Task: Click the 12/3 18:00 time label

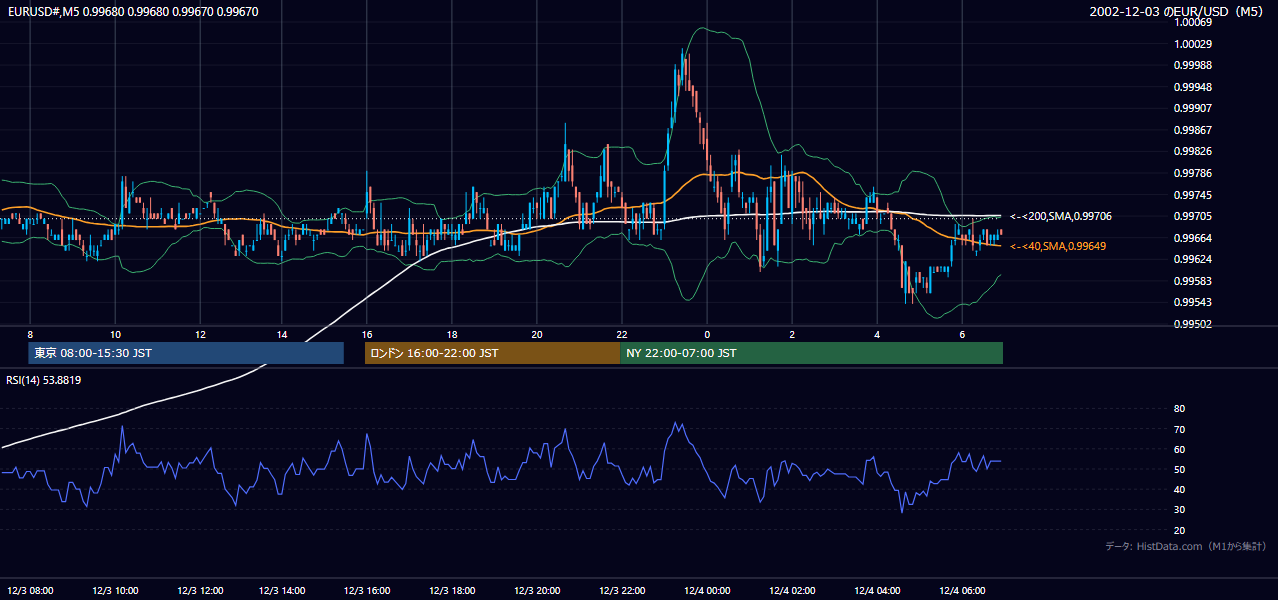Action: coord(452,590)
